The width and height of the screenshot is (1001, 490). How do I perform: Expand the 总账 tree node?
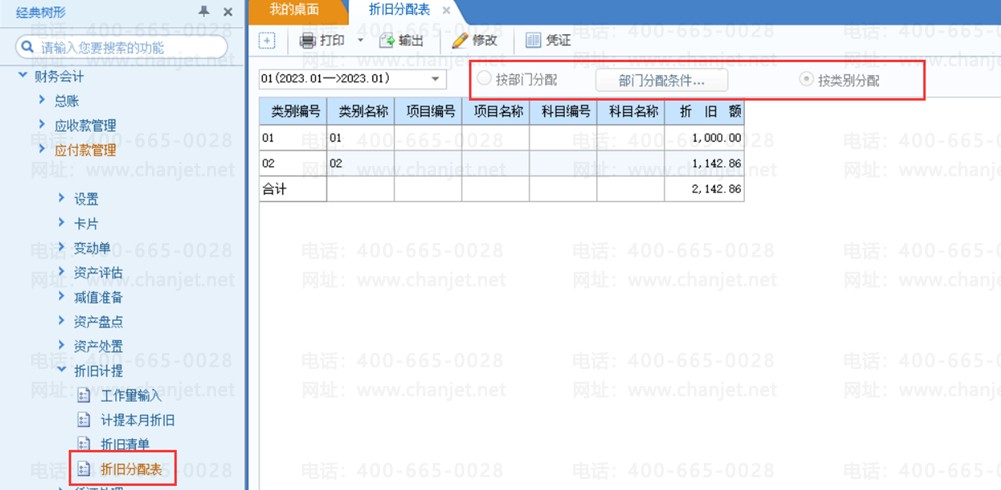click(42, 100)
